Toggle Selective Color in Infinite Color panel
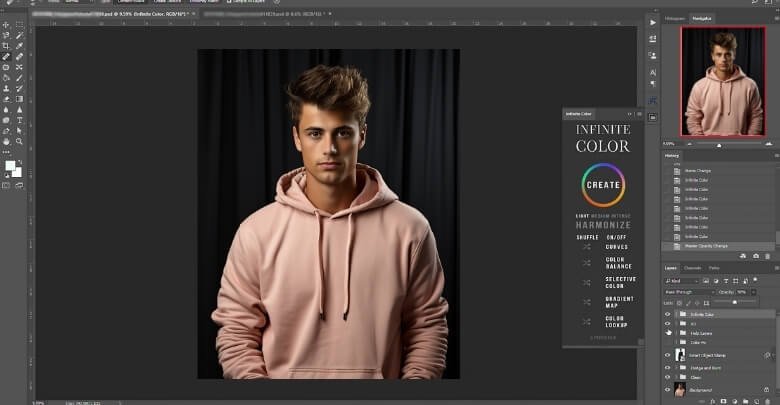The image size is (780, 405). tap(620, 283)
